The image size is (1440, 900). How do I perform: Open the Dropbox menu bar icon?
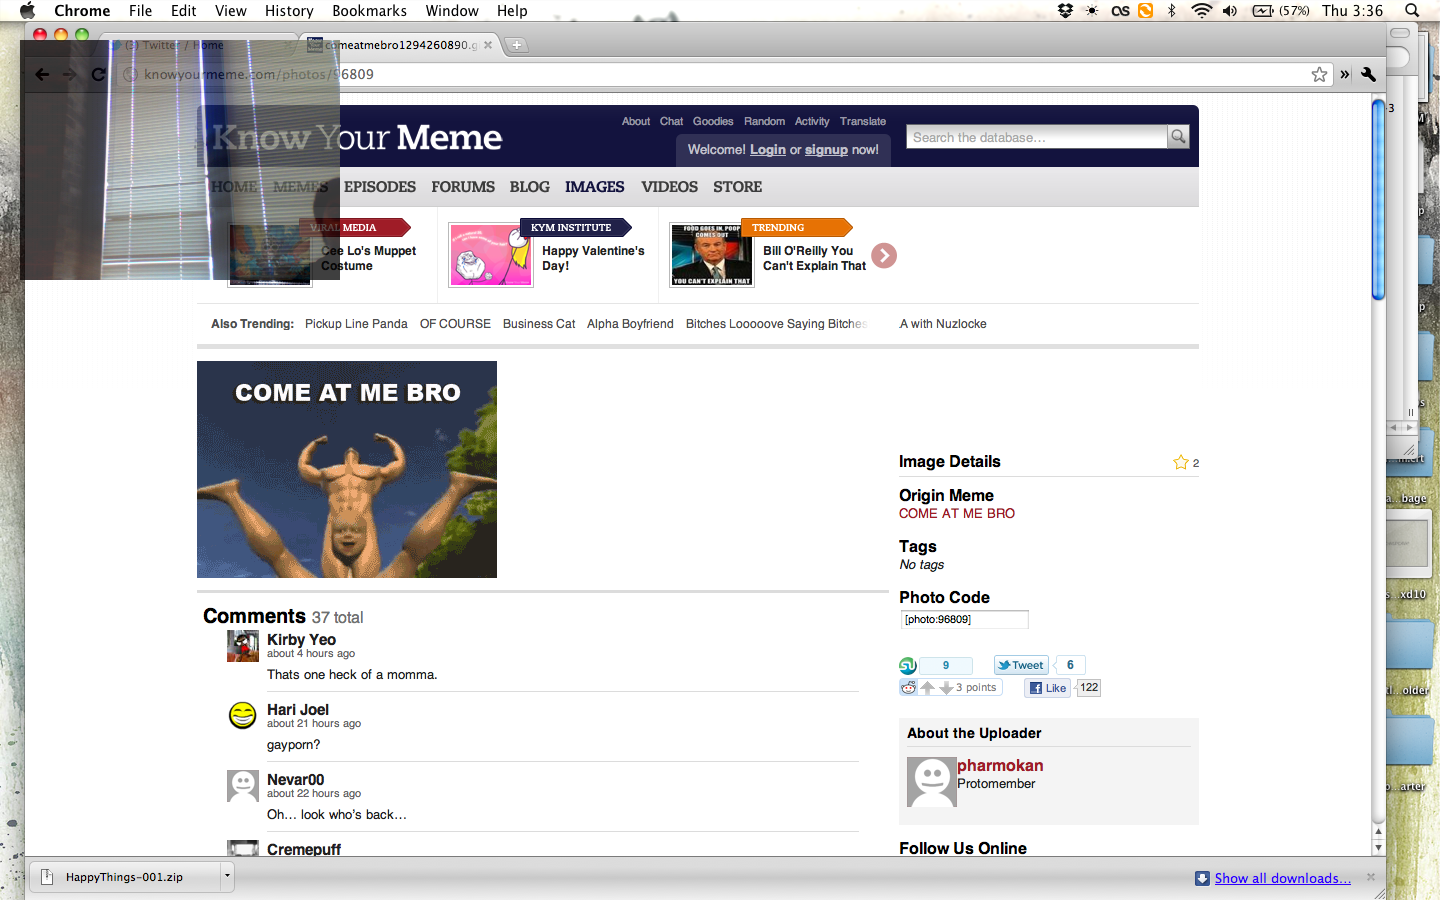point(1065,11)
